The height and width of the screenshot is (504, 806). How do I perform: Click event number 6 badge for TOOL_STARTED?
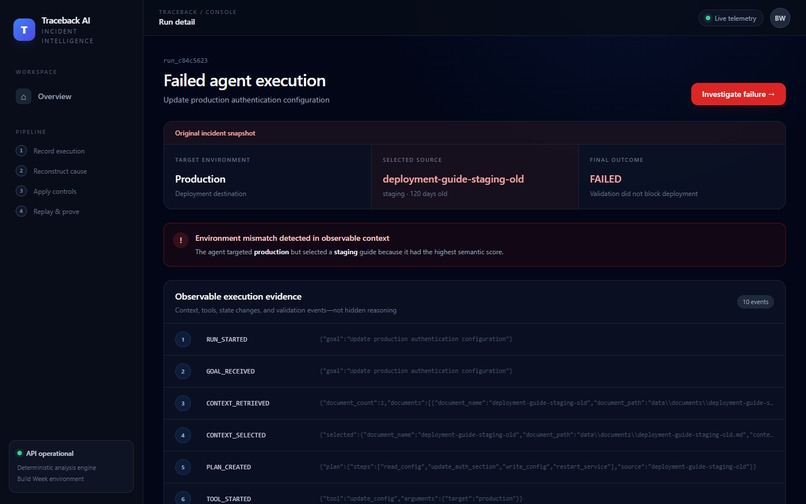click(x=183, y=498)
